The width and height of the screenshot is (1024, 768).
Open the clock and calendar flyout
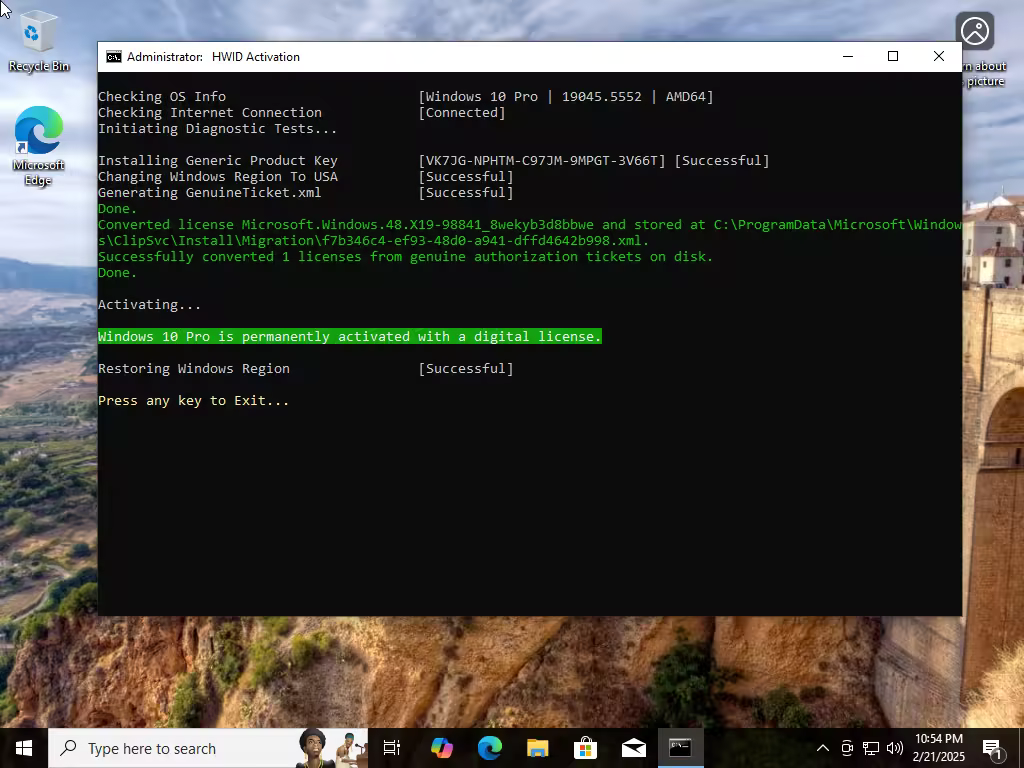tap(938, 748)
